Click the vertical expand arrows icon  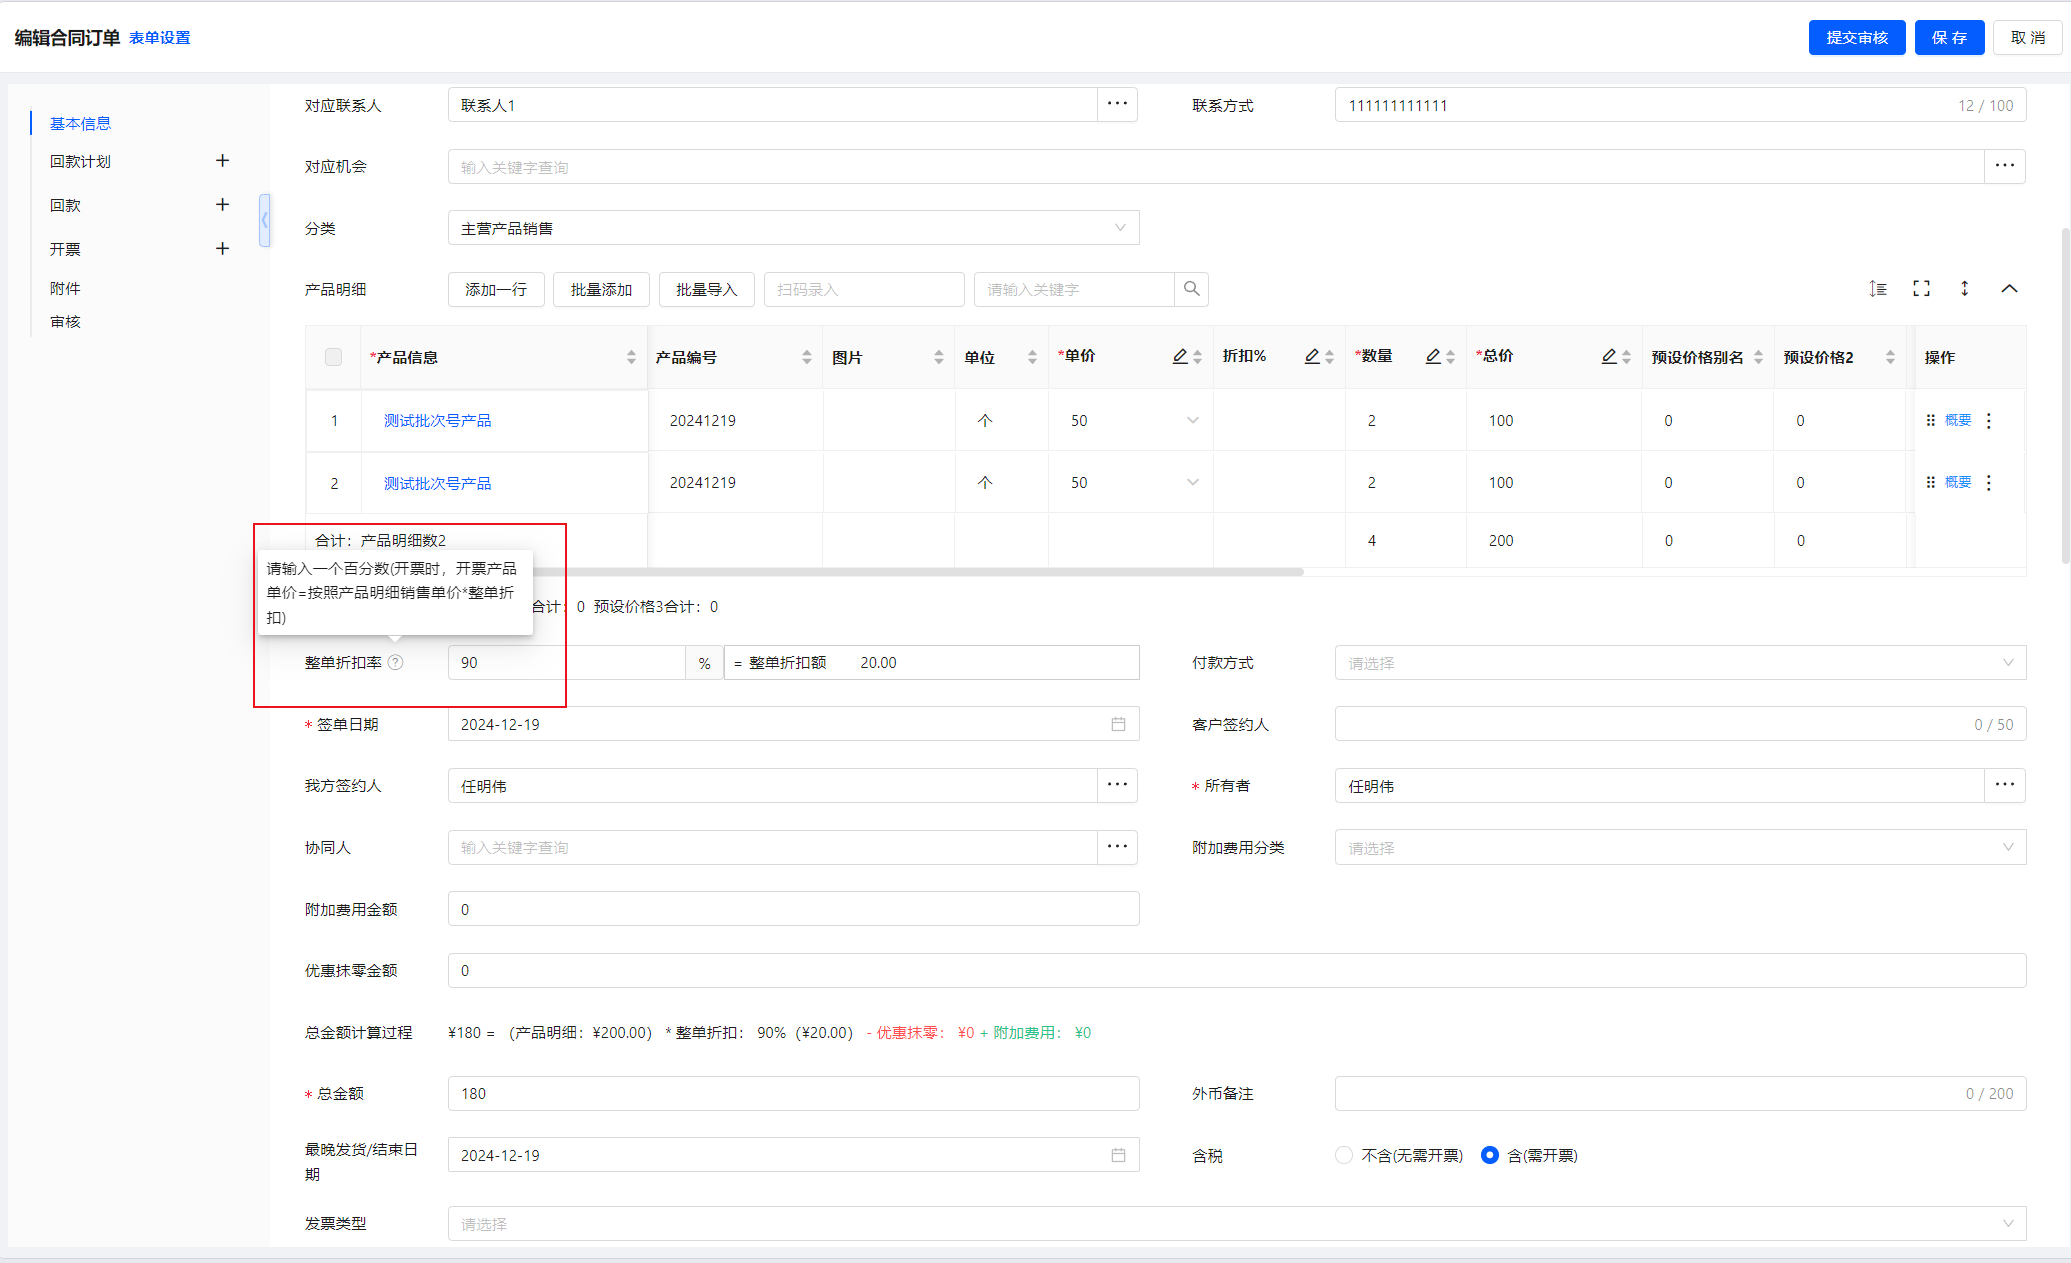[x=1965, y=288]
